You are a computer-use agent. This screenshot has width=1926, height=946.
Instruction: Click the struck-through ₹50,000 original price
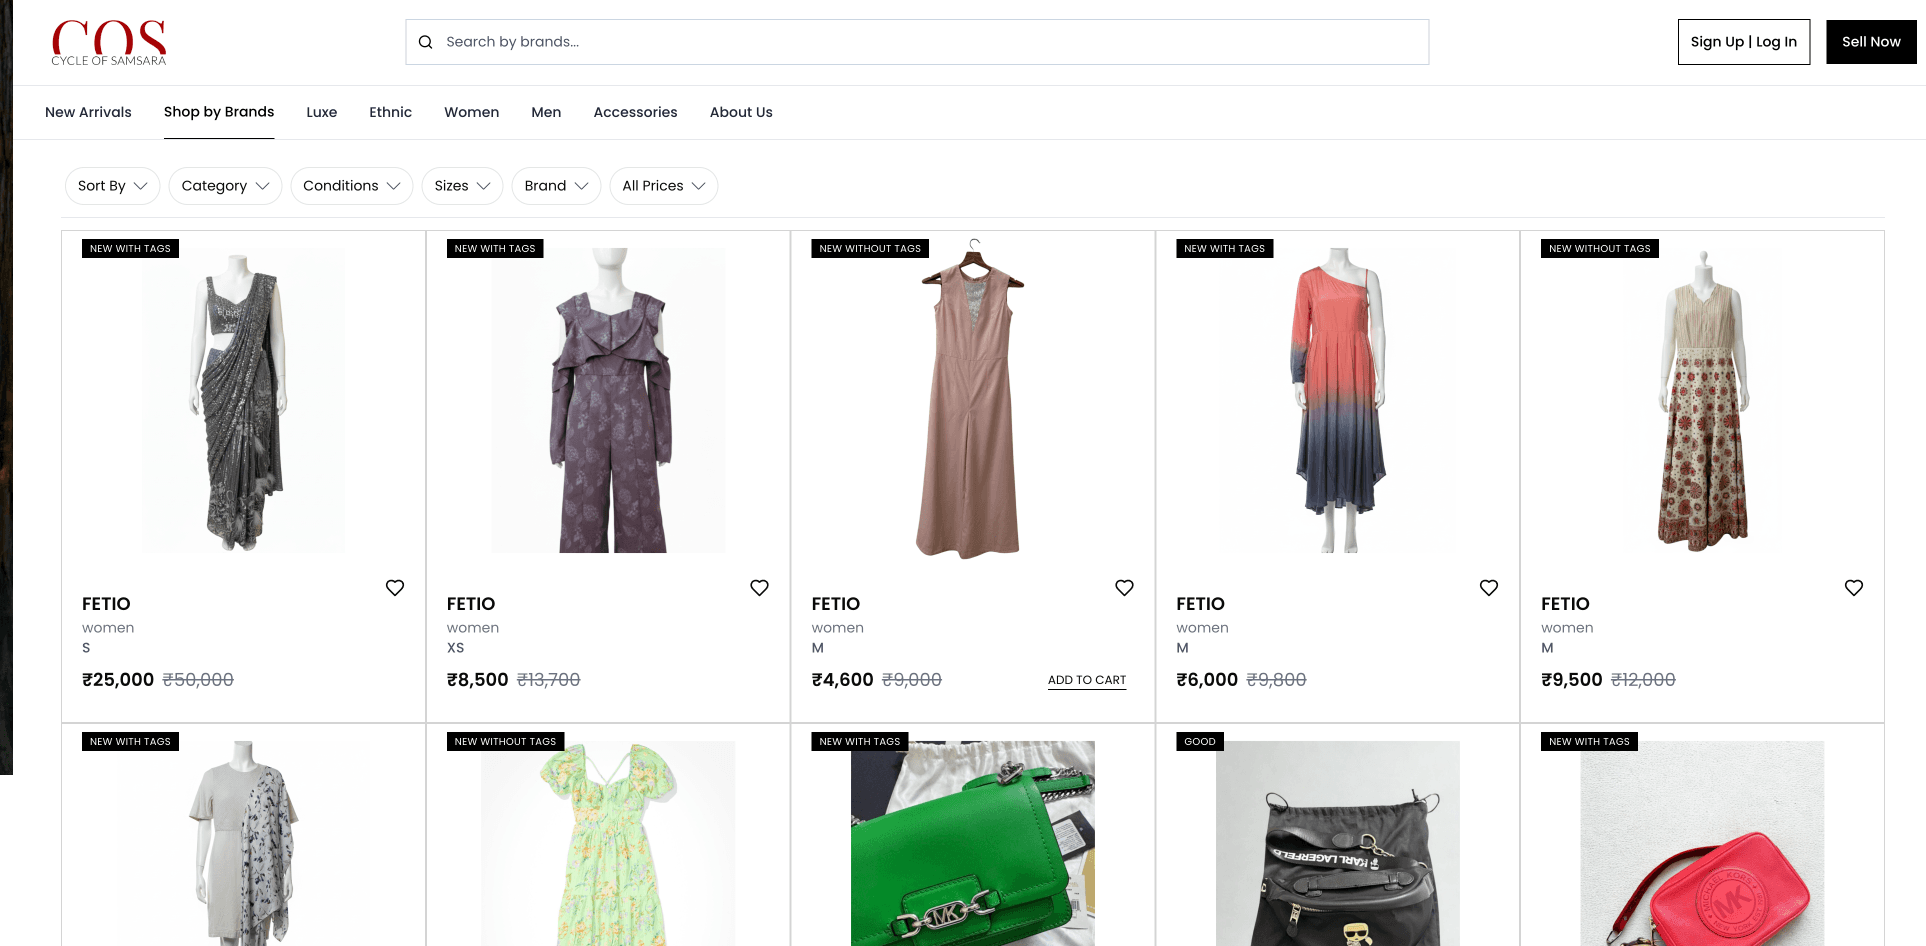click(x=198, y=680)
